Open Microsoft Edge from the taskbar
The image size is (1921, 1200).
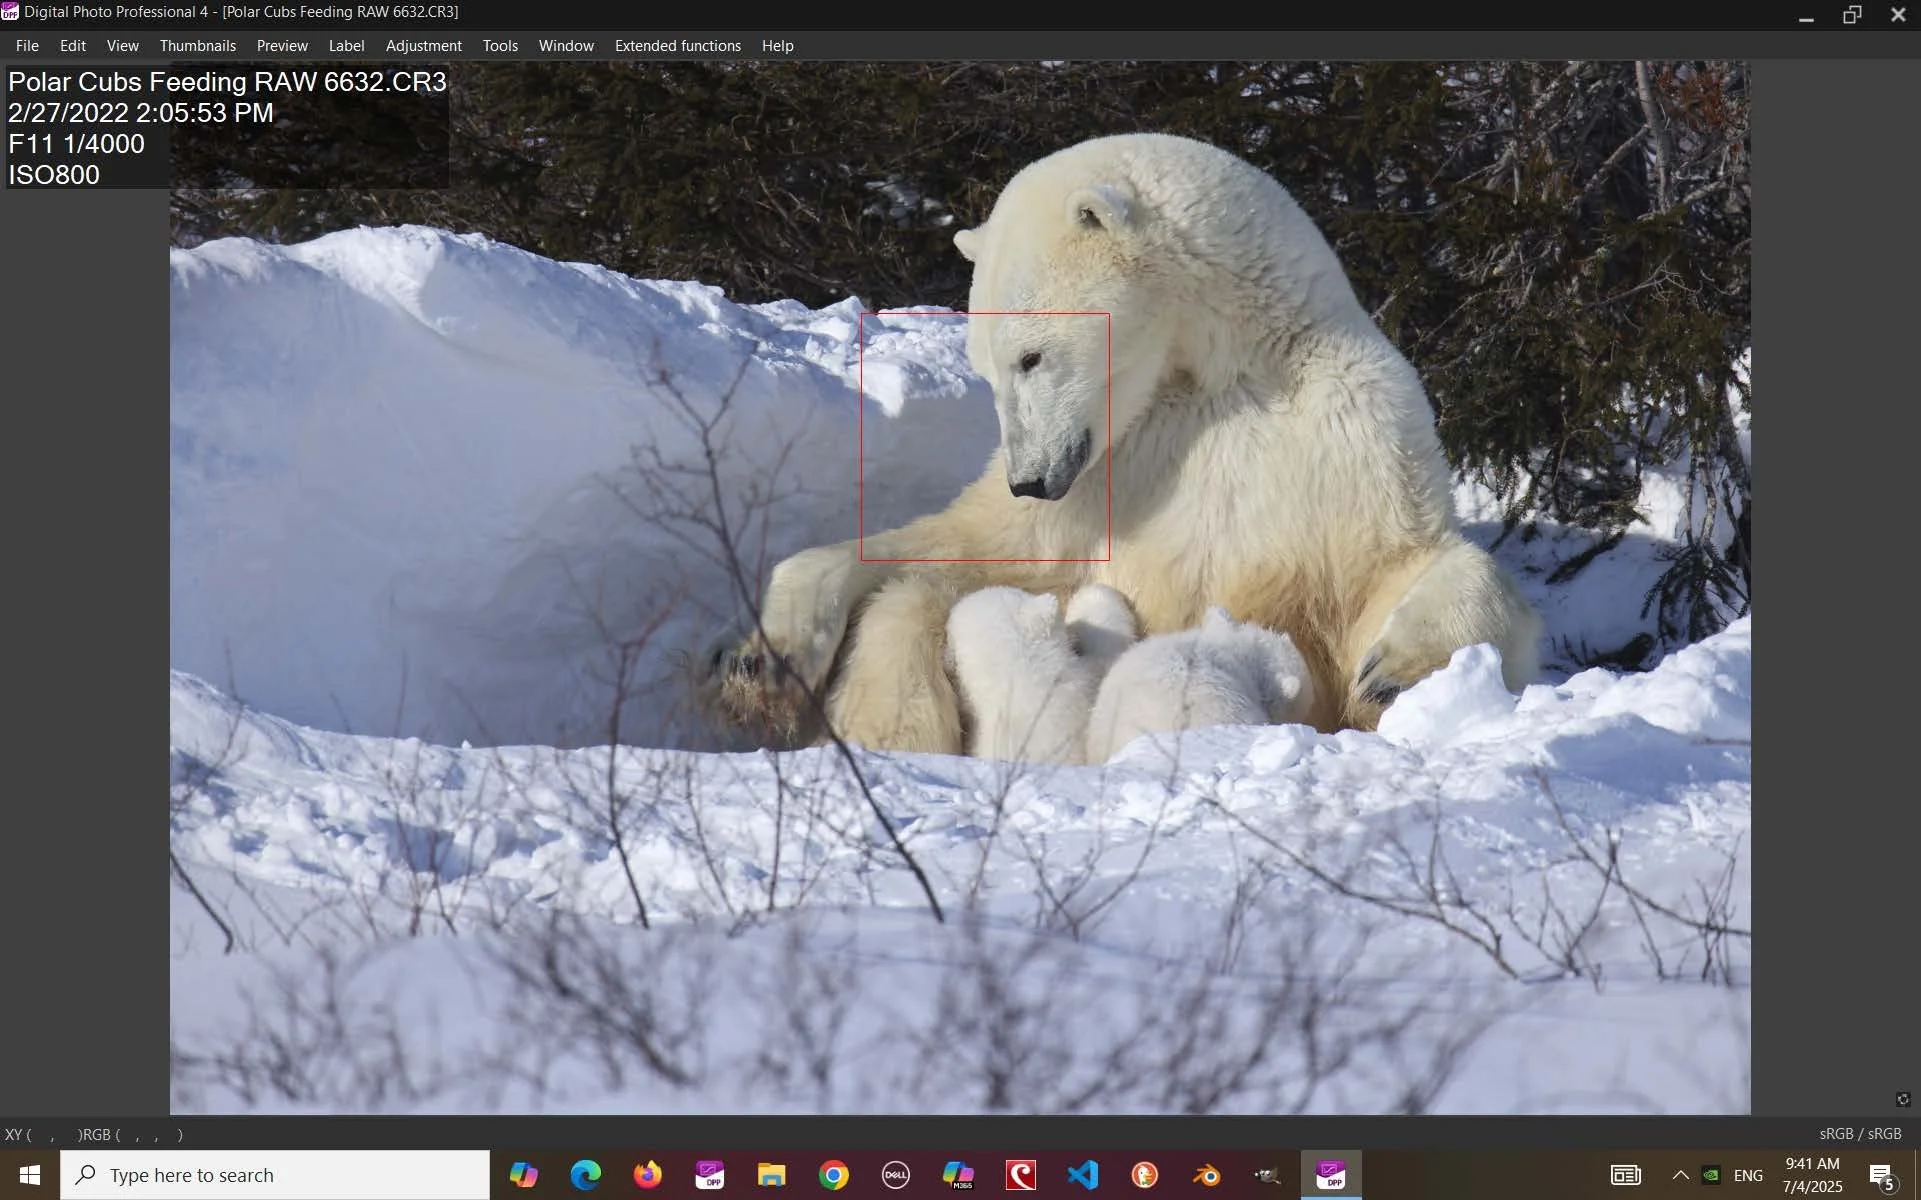point(585,1175)
